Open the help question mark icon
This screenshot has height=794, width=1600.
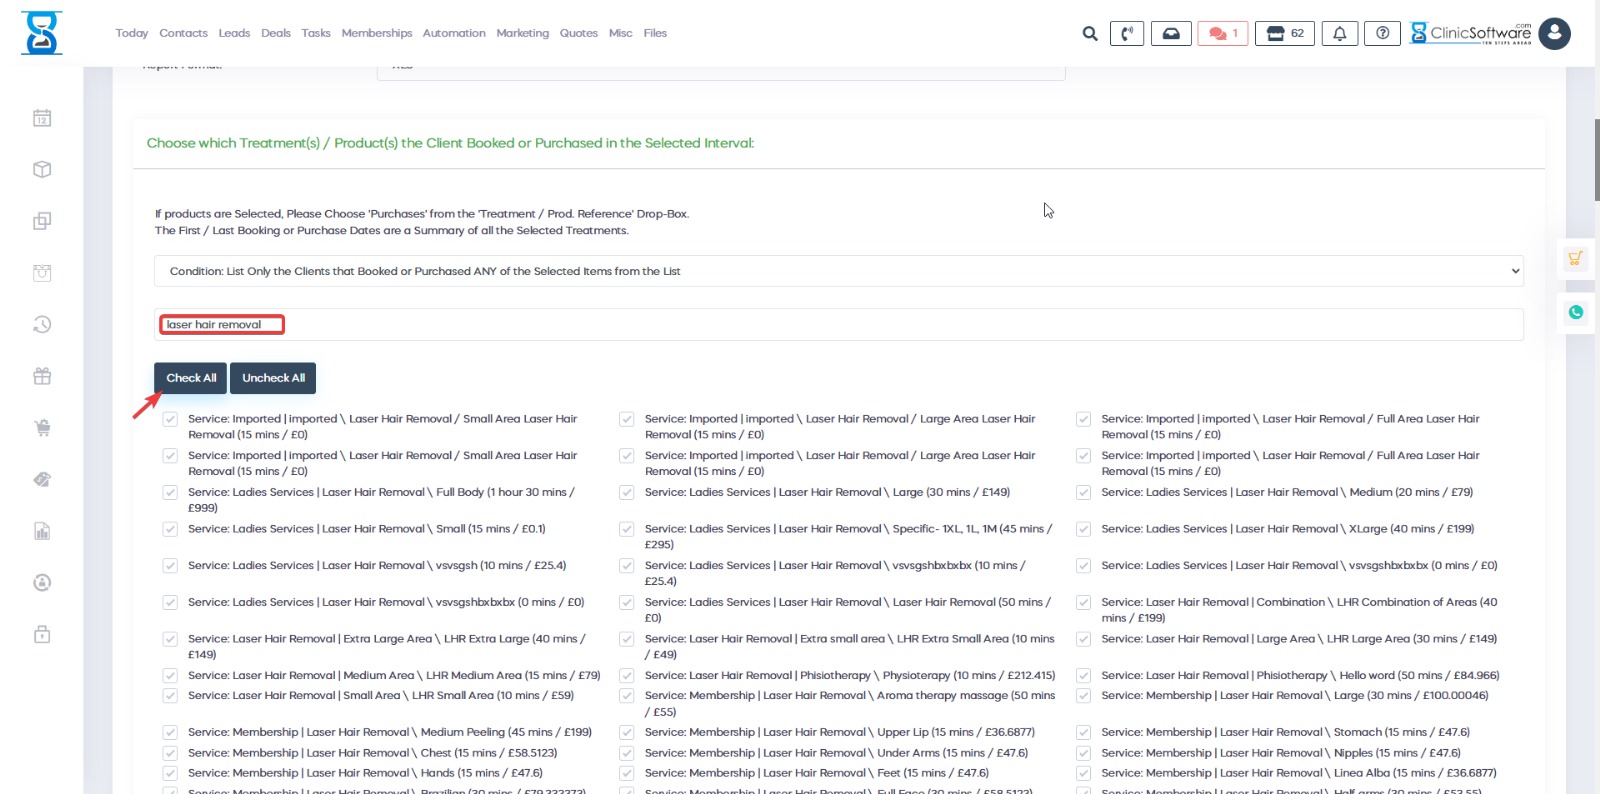click(1382, 34)
